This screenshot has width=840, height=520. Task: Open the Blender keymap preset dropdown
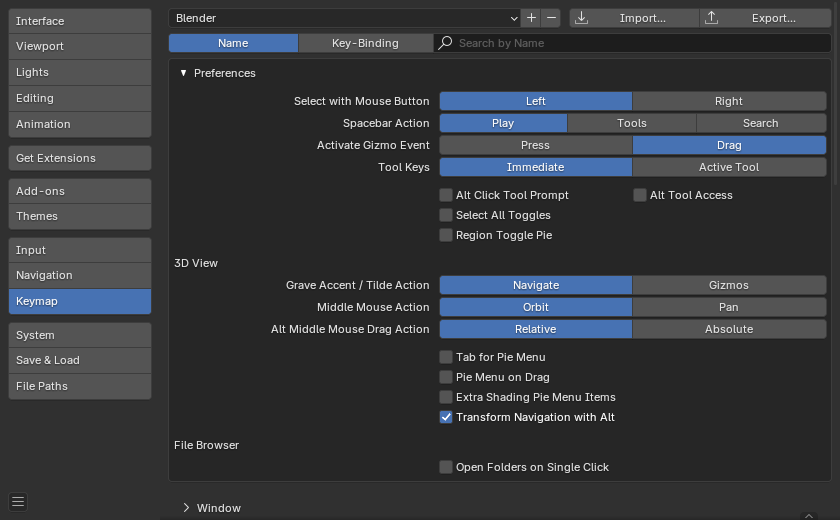[x=344, y=18]
